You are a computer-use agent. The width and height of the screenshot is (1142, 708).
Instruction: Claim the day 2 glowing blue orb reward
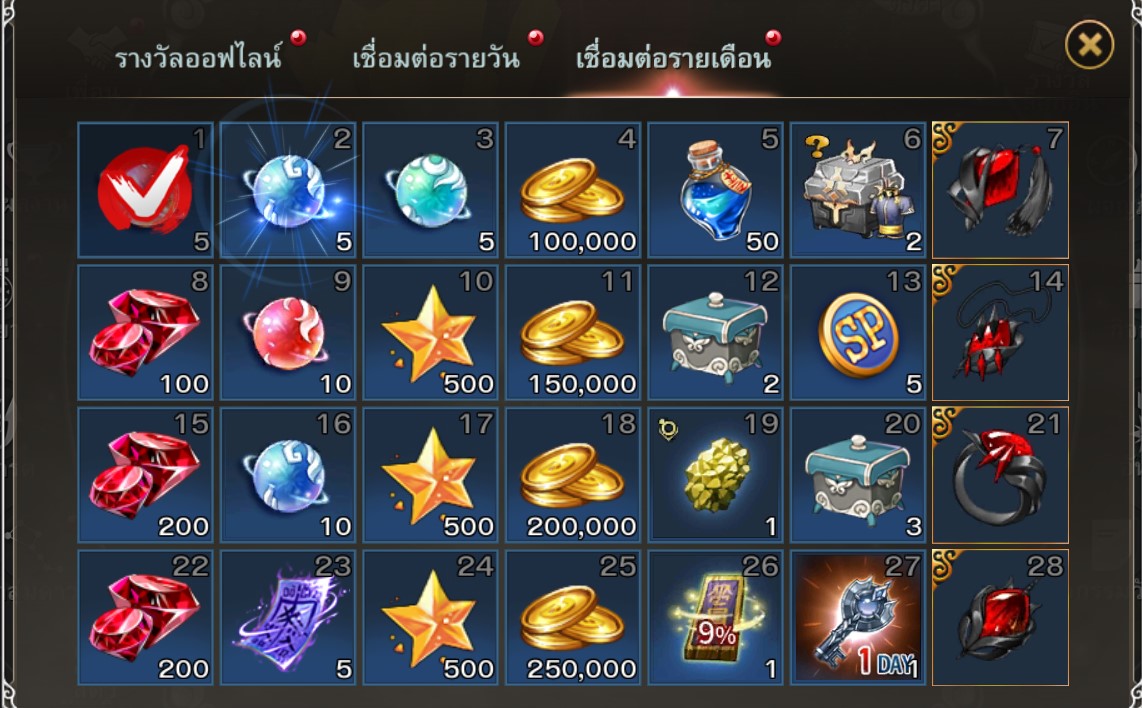tap(288, 190)
